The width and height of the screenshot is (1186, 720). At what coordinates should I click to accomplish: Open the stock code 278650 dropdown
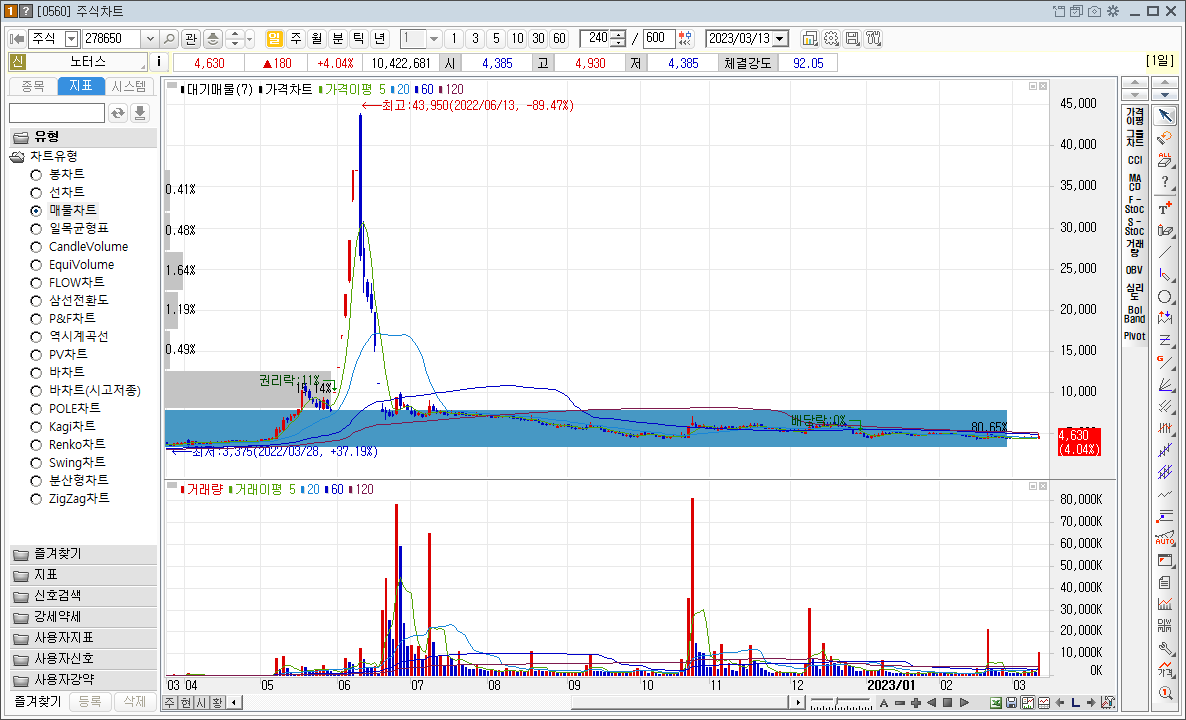[x=150, y=39]
